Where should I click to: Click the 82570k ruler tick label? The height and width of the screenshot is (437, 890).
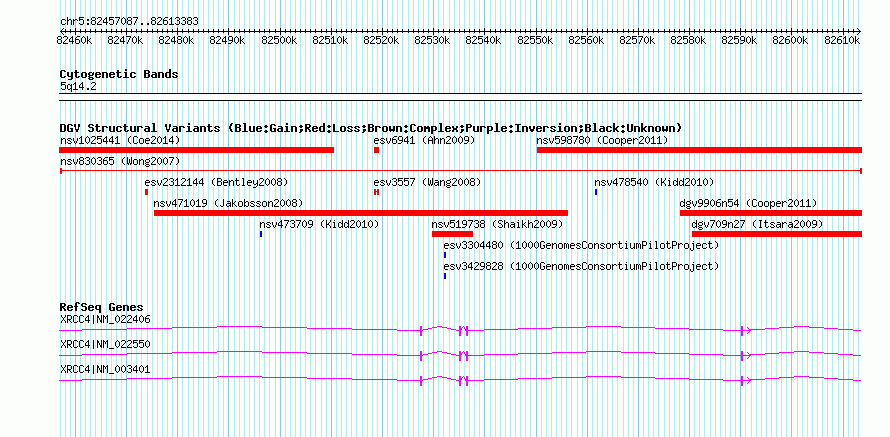[637, 40]
